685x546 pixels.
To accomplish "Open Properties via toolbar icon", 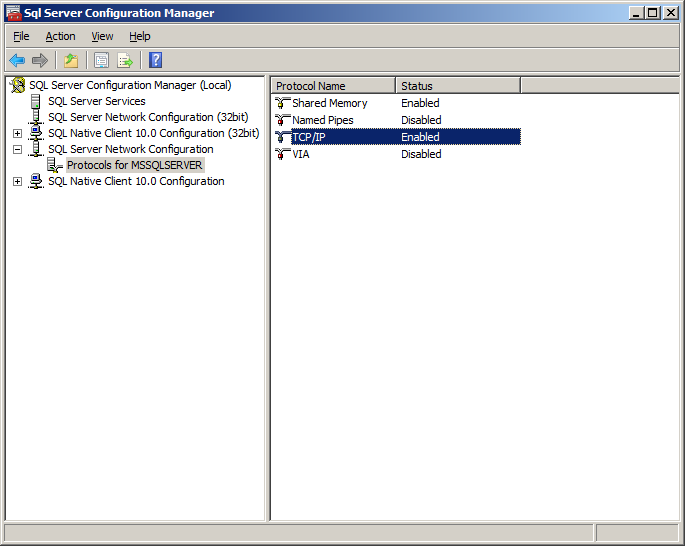I will (x=101, y=60).
